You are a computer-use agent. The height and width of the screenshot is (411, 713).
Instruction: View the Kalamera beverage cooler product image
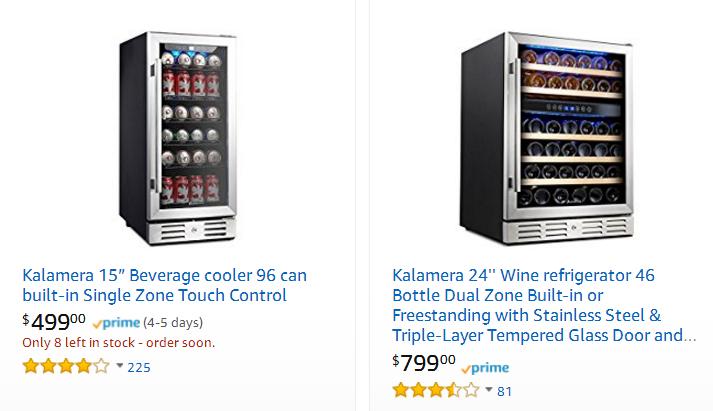click(x=179, y=139)
